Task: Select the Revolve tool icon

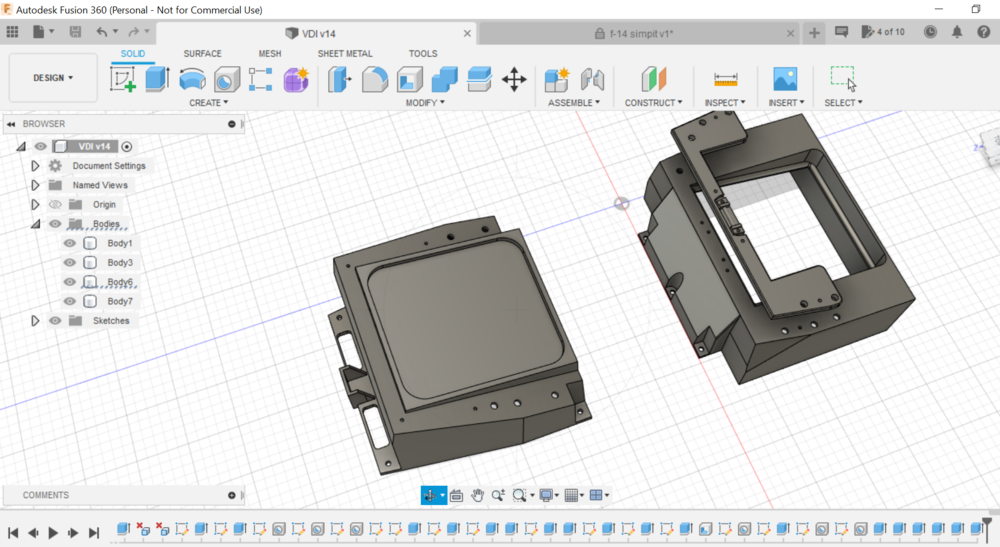Action: [x=192, y=79]
